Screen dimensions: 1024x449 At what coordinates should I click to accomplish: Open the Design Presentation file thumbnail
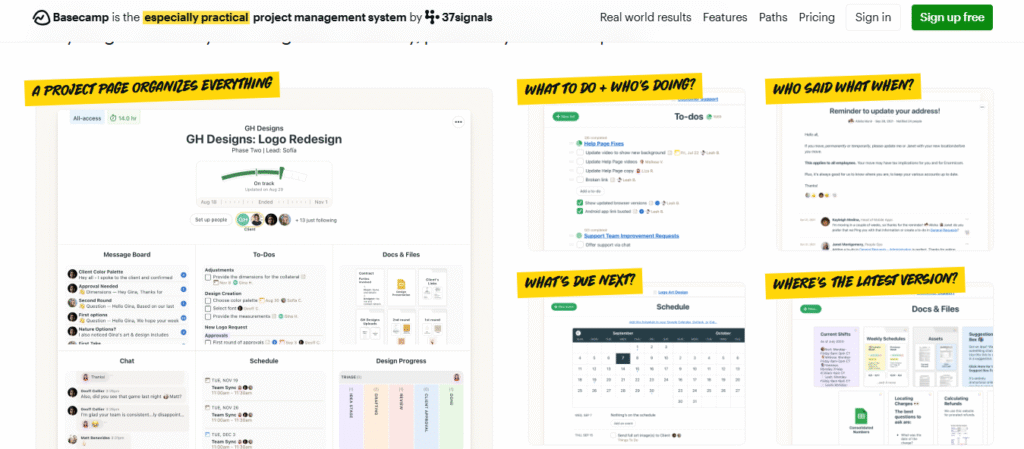pyautogui.click(x=401, y=287)
